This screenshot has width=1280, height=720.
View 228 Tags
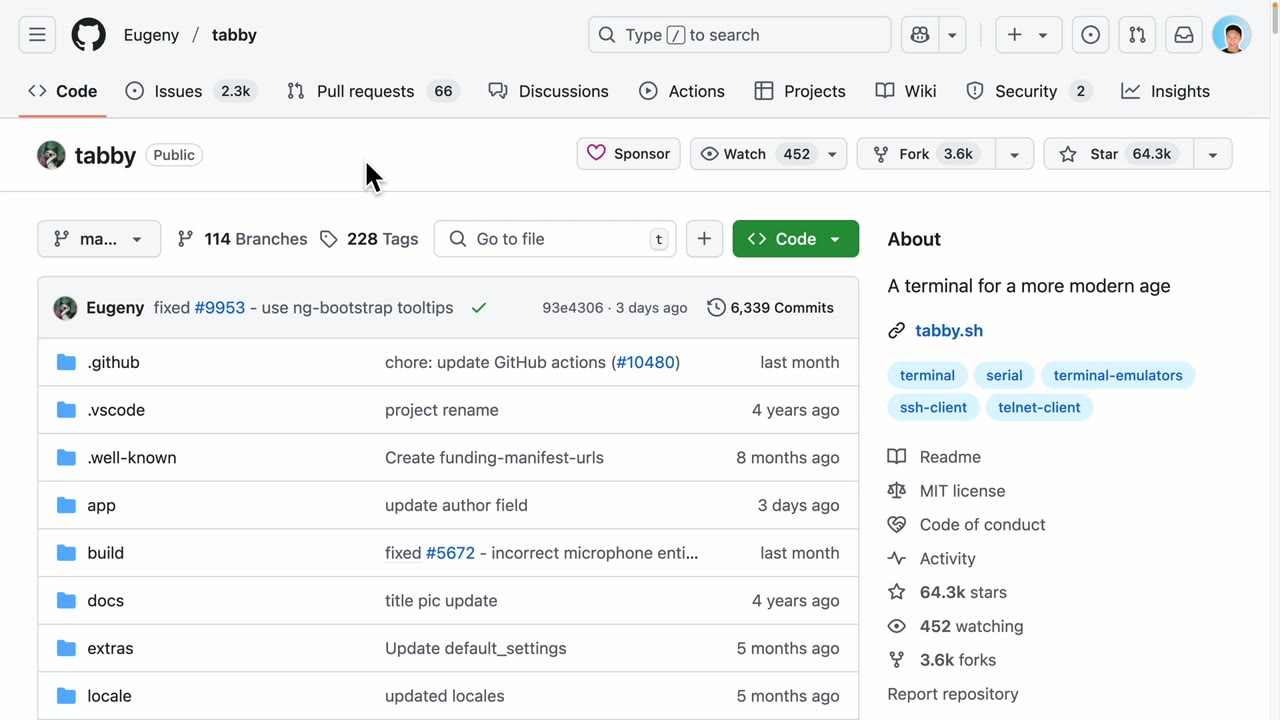[369, 239]
